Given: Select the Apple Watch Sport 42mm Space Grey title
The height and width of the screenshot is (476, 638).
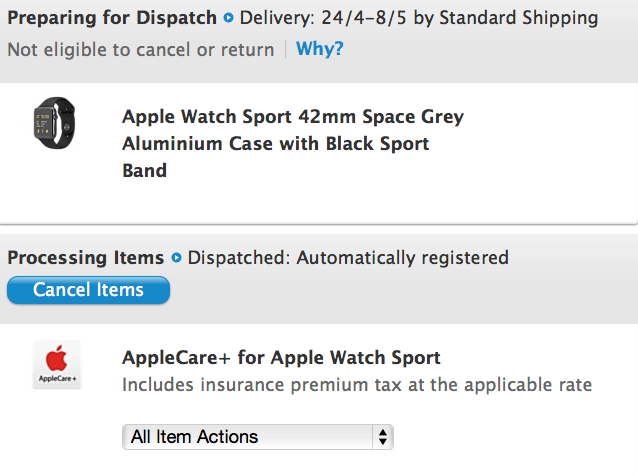Looking at the screenshot, I should (293, 144).
